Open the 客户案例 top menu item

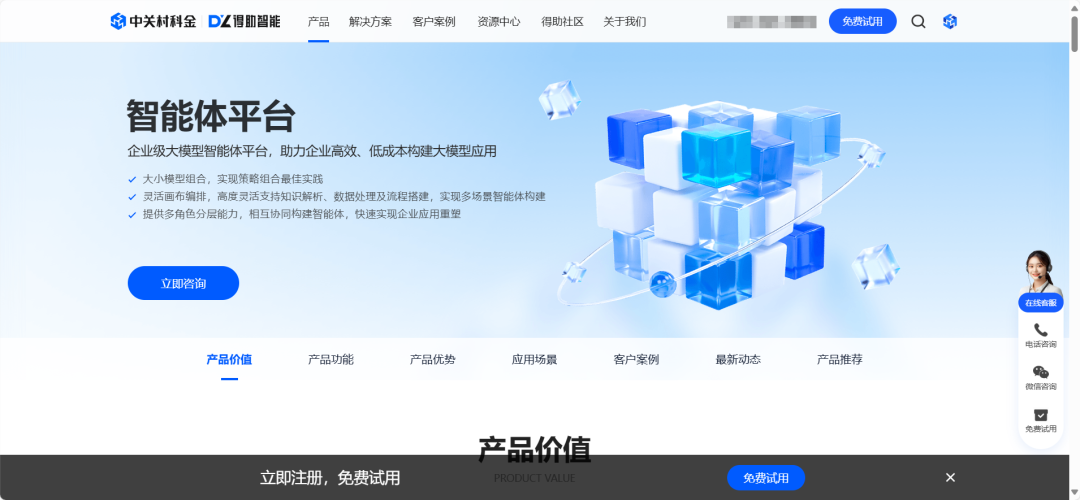click(x=434, y=21)
